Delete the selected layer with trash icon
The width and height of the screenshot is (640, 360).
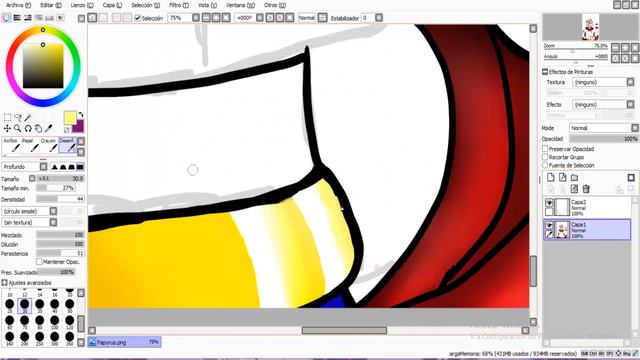coord(586,189)
